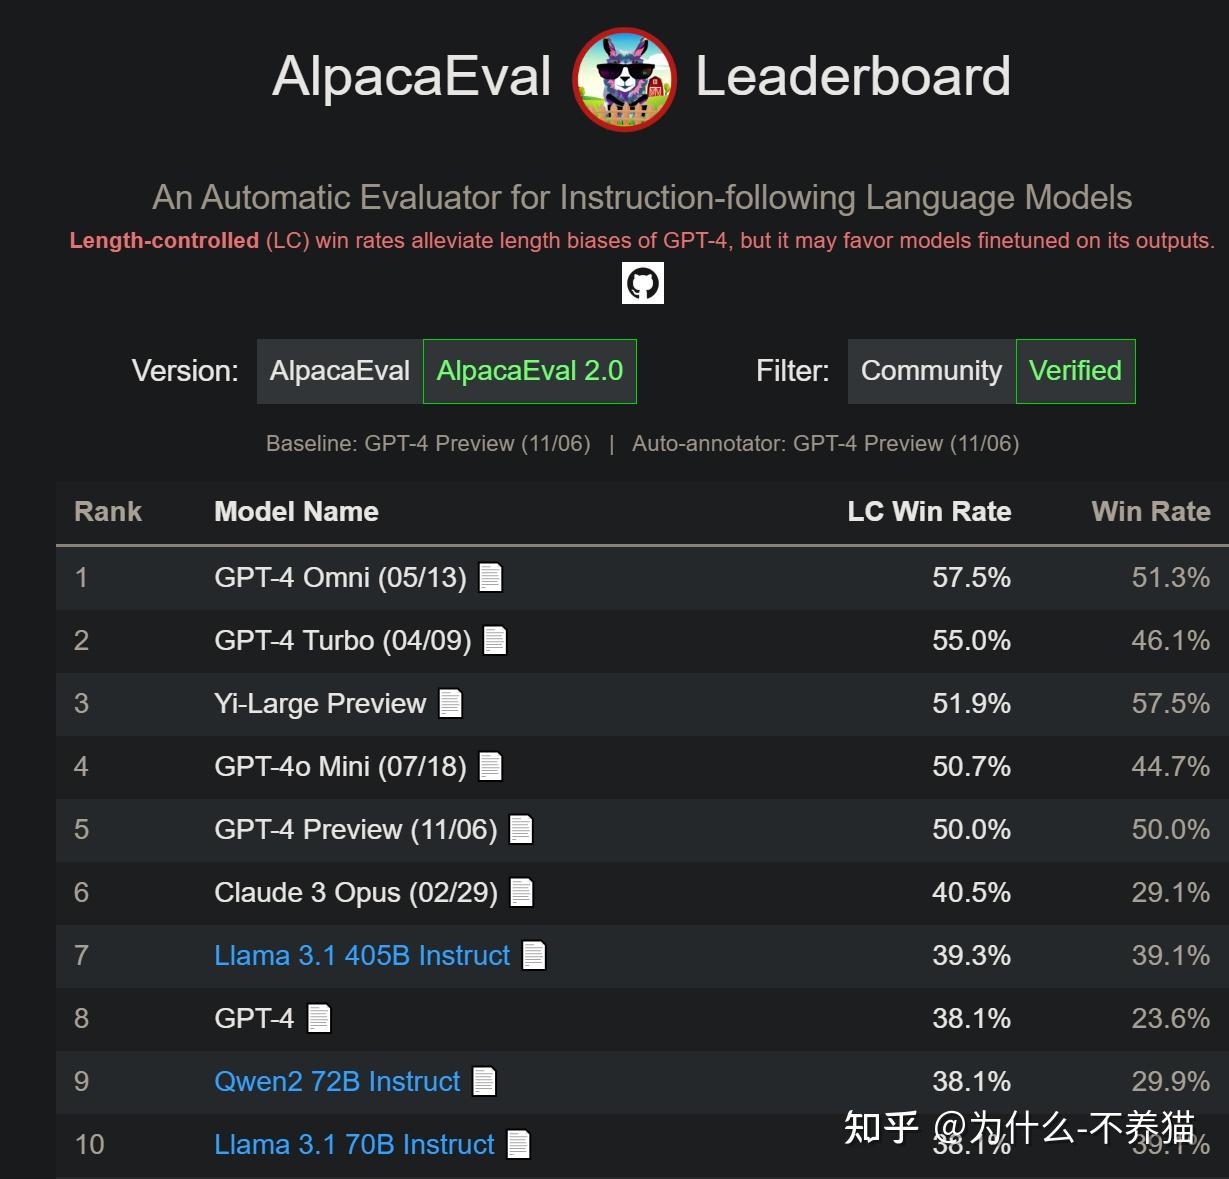Select the AlpacaEval 2.0 version

click(x=530, y=371)
